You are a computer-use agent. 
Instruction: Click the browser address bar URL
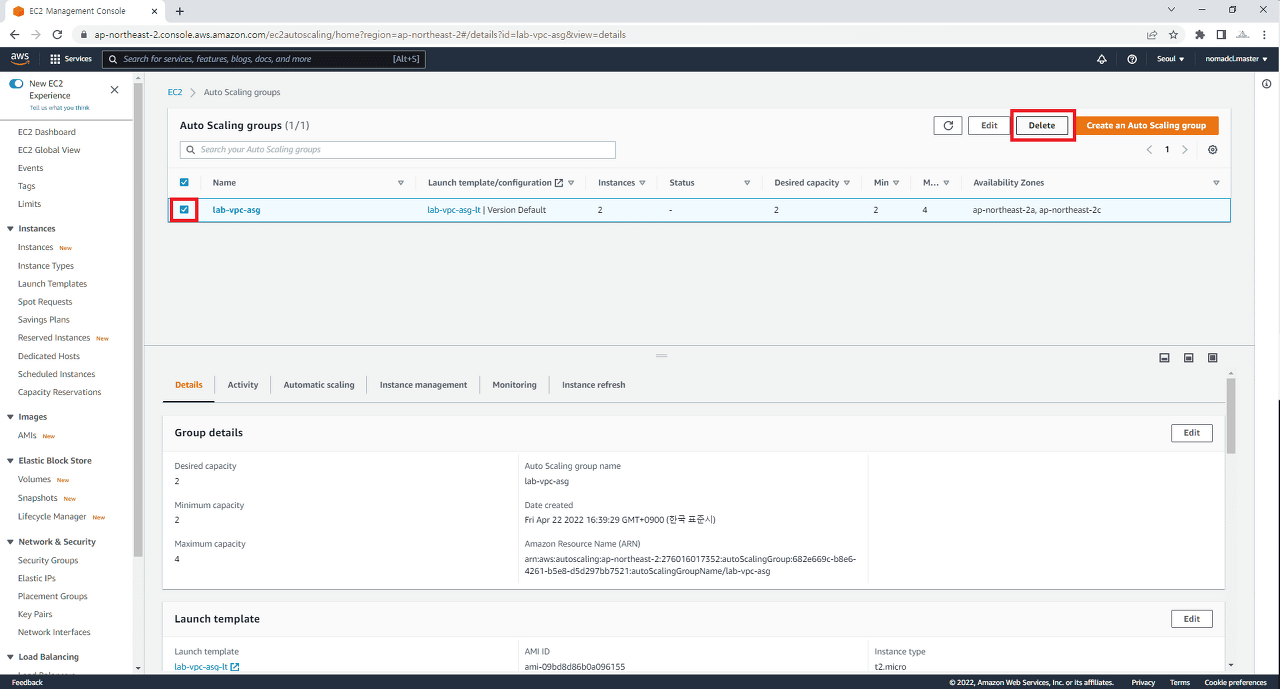pos(360,34)
